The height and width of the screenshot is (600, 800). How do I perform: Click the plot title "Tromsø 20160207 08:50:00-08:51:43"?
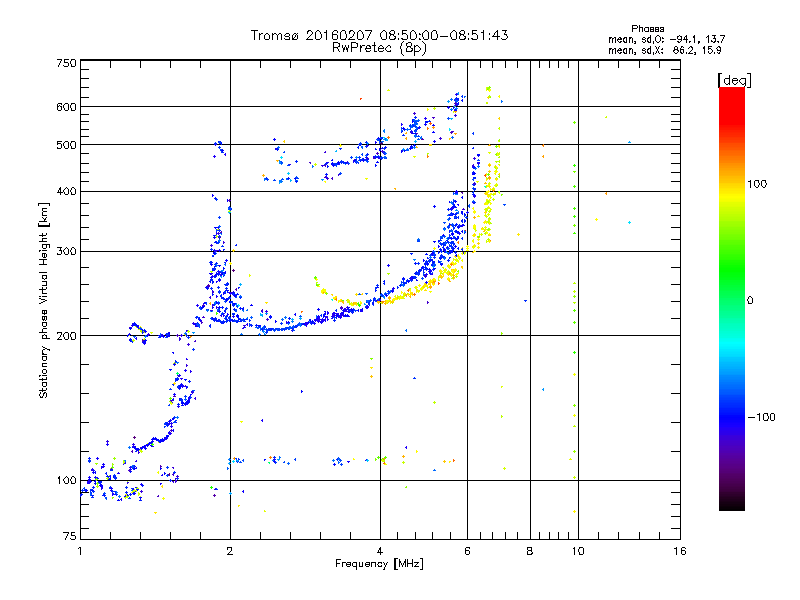(x=379, y=35)
